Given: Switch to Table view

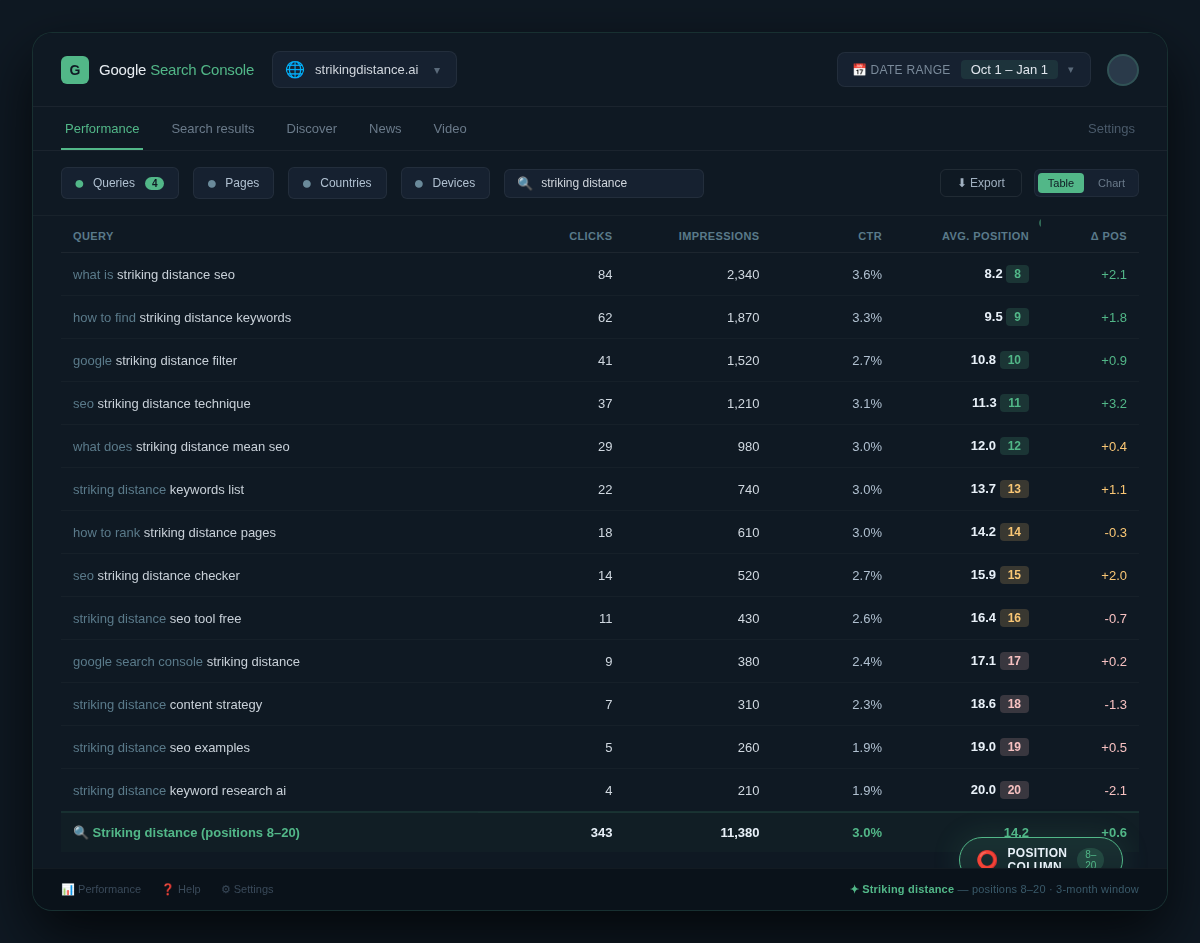Looking at the screenshot, I should pos(1061,183).
